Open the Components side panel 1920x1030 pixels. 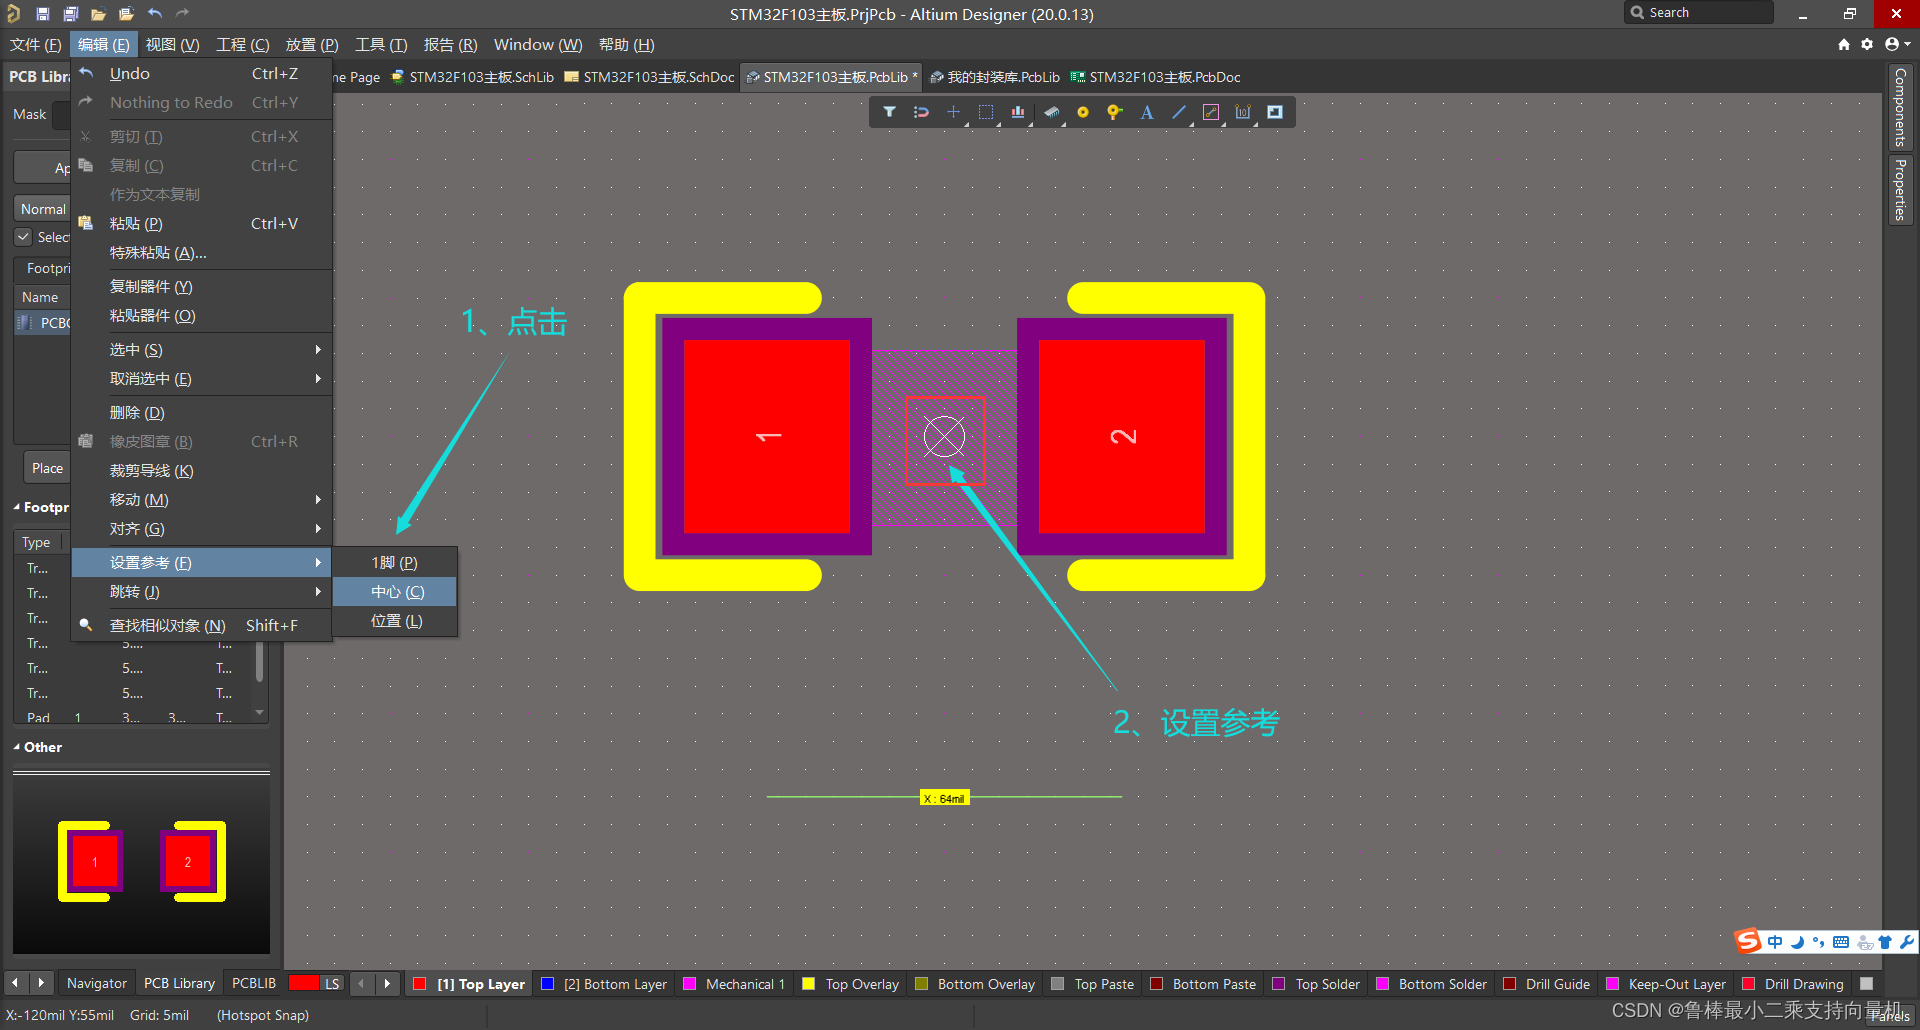coord(1900,107)
